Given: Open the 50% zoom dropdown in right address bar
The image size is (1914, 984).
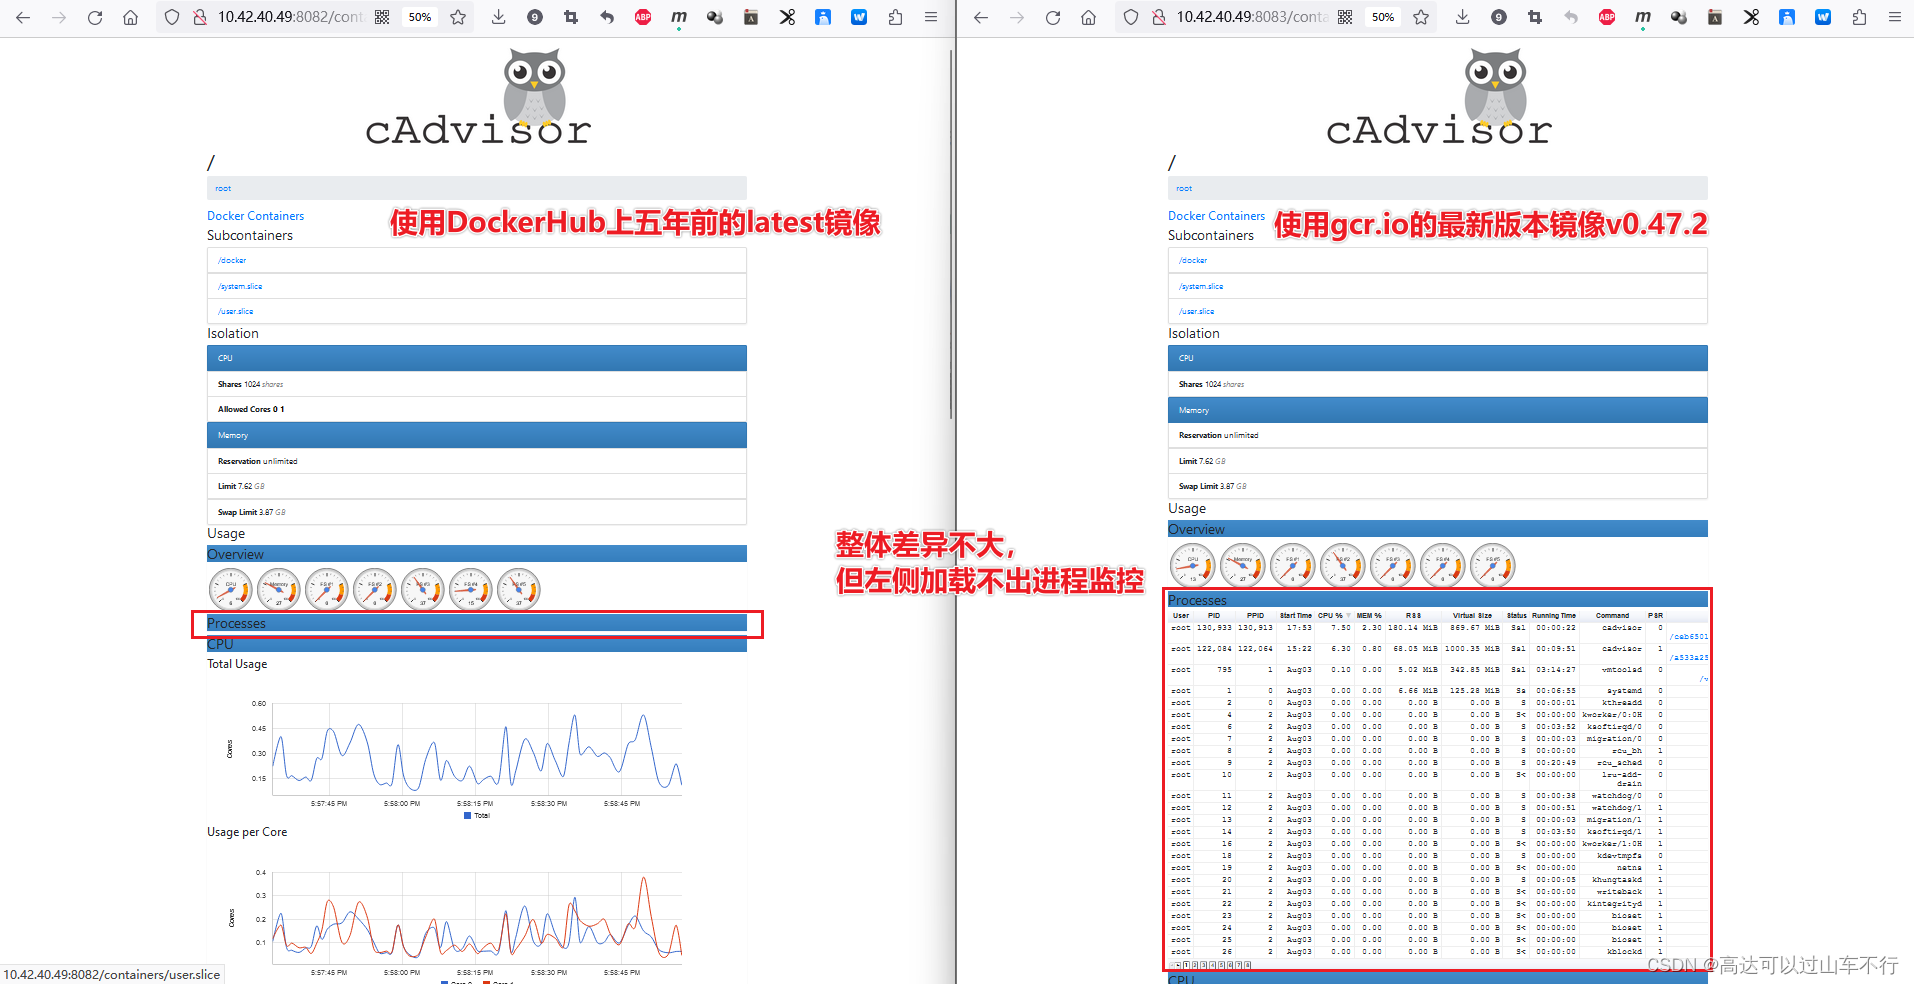Looking at the screenshot, I should pyautogui.click(x=1381, y=17).
